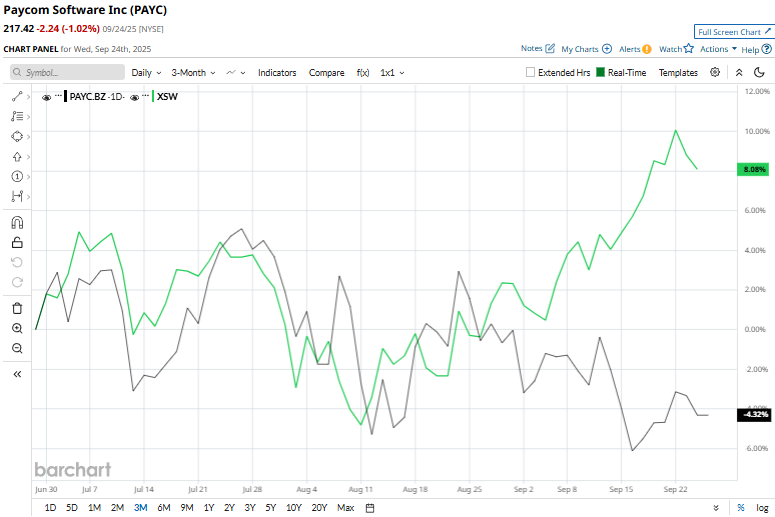775x517 pixels.
Task: Select the 9M time range
Action: (x=187, y=508)
